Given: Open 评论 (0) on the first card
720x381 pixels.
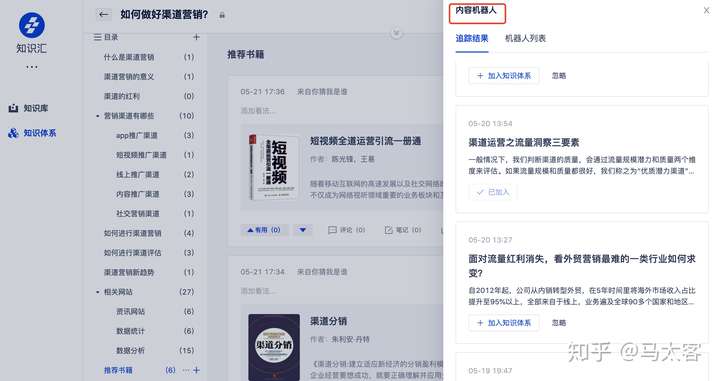Looking at the screenshot, I should (347, 230).
